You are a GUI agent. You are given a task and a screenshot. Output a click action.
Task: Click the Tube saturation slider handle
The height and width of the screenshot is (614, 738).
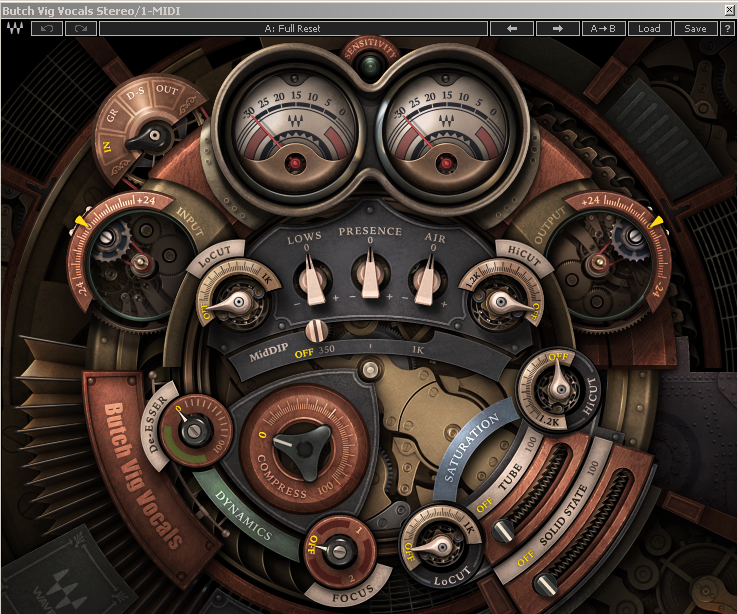[x=503, y=531]
